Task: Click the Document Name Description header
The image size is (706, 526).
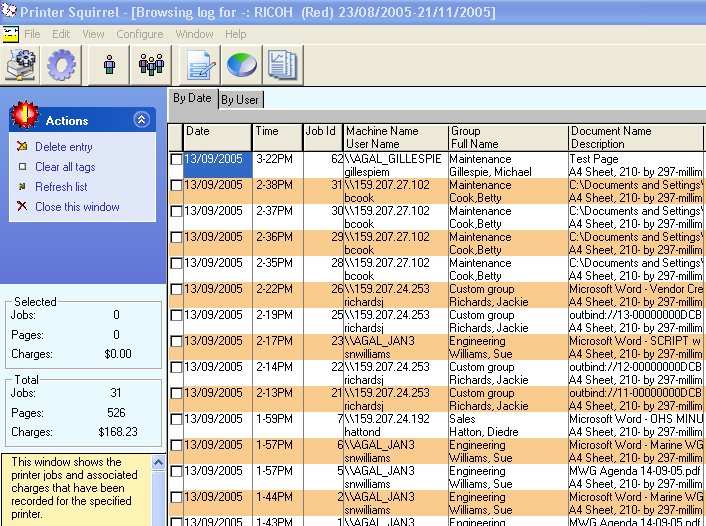Action: pyautogui.click(x=636, y=137)
